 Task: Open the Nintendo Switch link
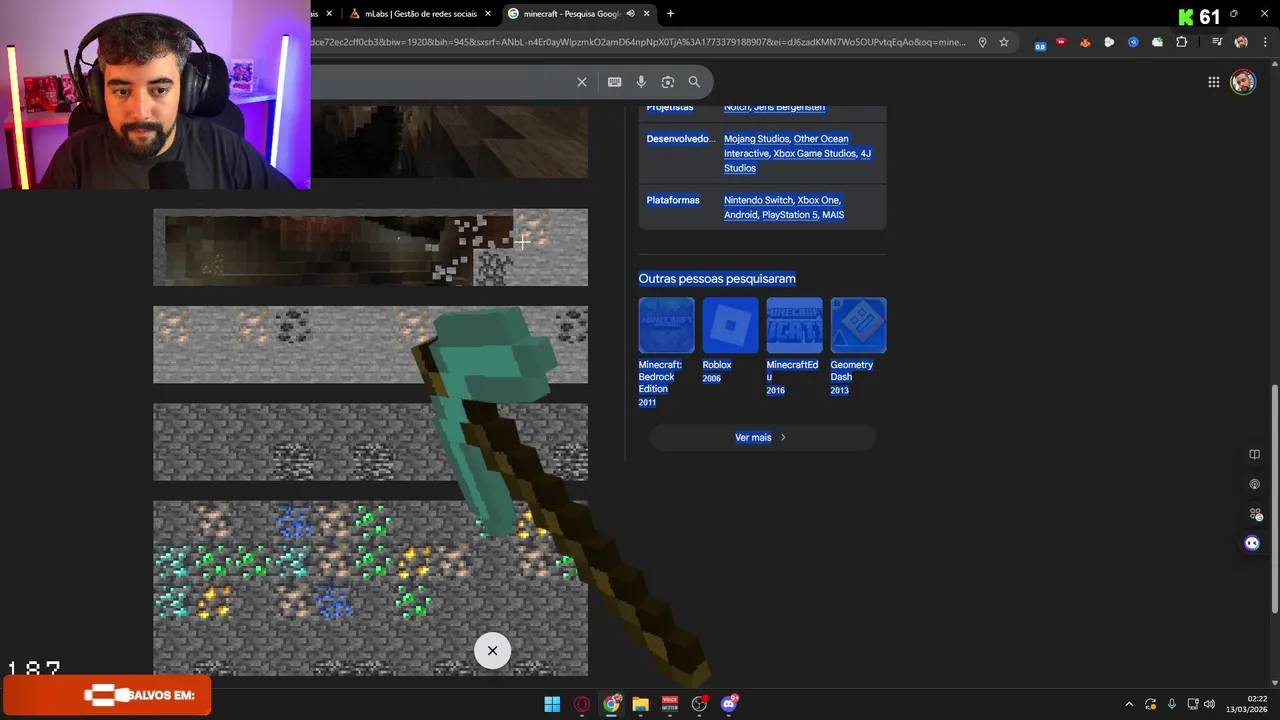point(758,200)
